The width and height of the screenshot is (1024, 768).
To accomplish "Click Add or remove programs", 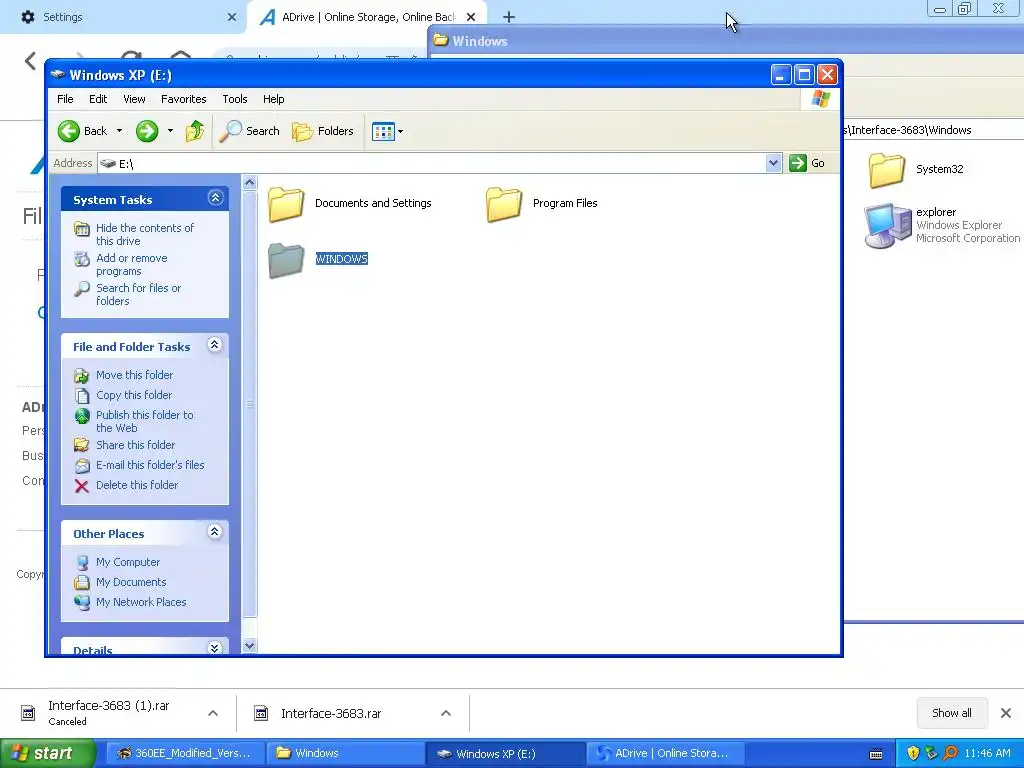I will tap(131, 264).
